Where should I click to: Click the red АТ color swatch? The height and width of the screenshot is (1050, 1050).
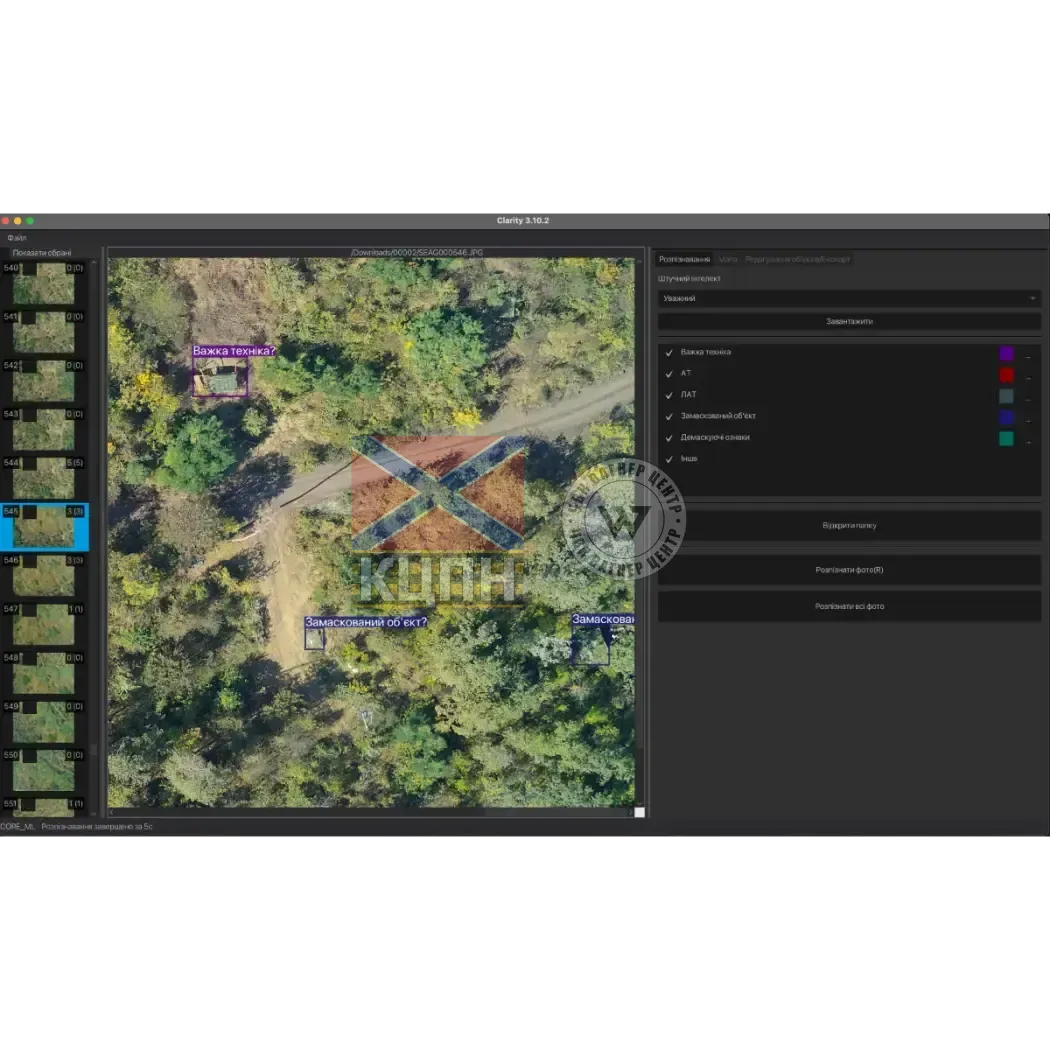(x=1006, y=375)
